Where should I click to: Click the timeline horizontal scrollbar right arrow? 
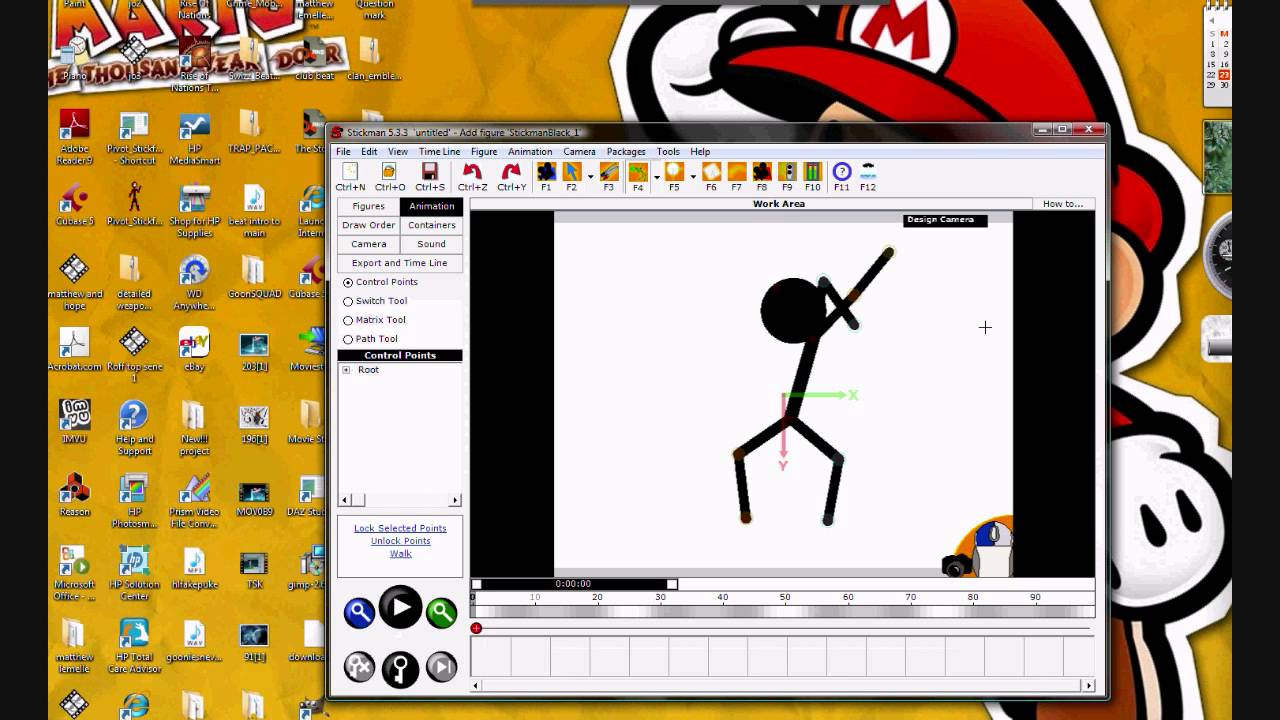click(1088, 685)
